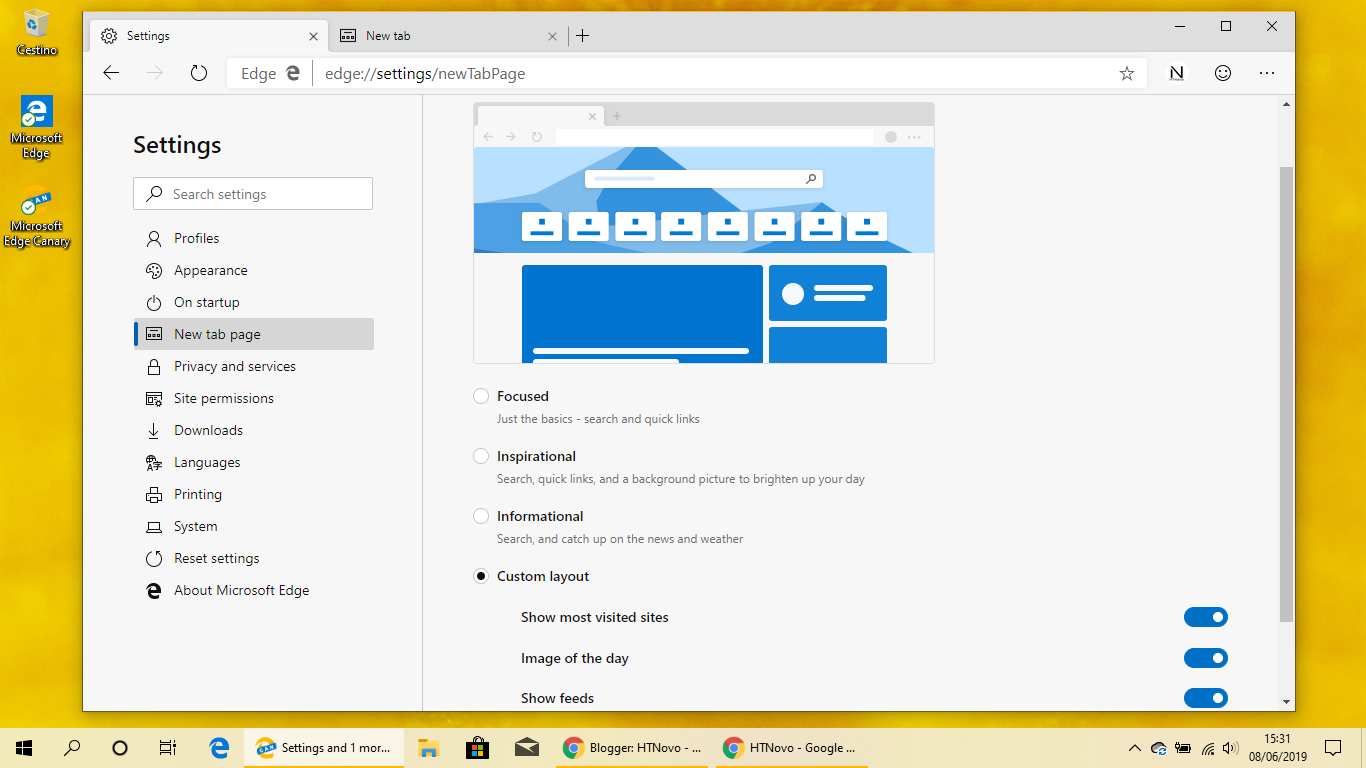Open File Explorer from taskbar
Screen dimensions: 1366x768
tap(428, 748)
